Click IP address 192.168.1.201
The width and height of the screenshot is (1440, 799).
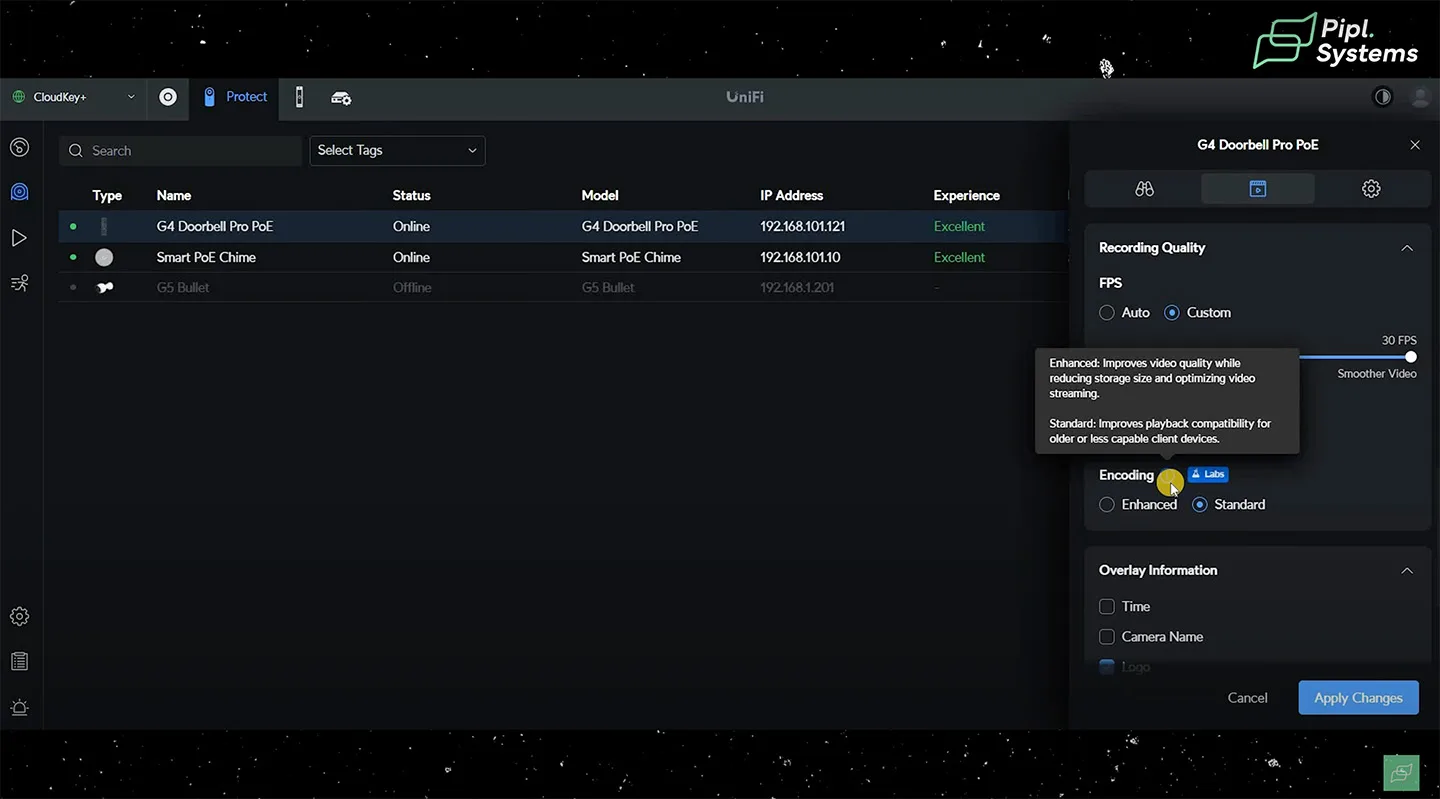coord(797,288)
